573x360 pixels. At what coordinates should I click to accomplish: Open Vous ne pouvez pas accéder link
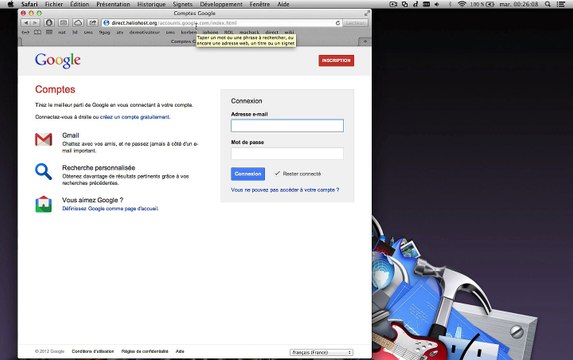click(x=285, y=190)
